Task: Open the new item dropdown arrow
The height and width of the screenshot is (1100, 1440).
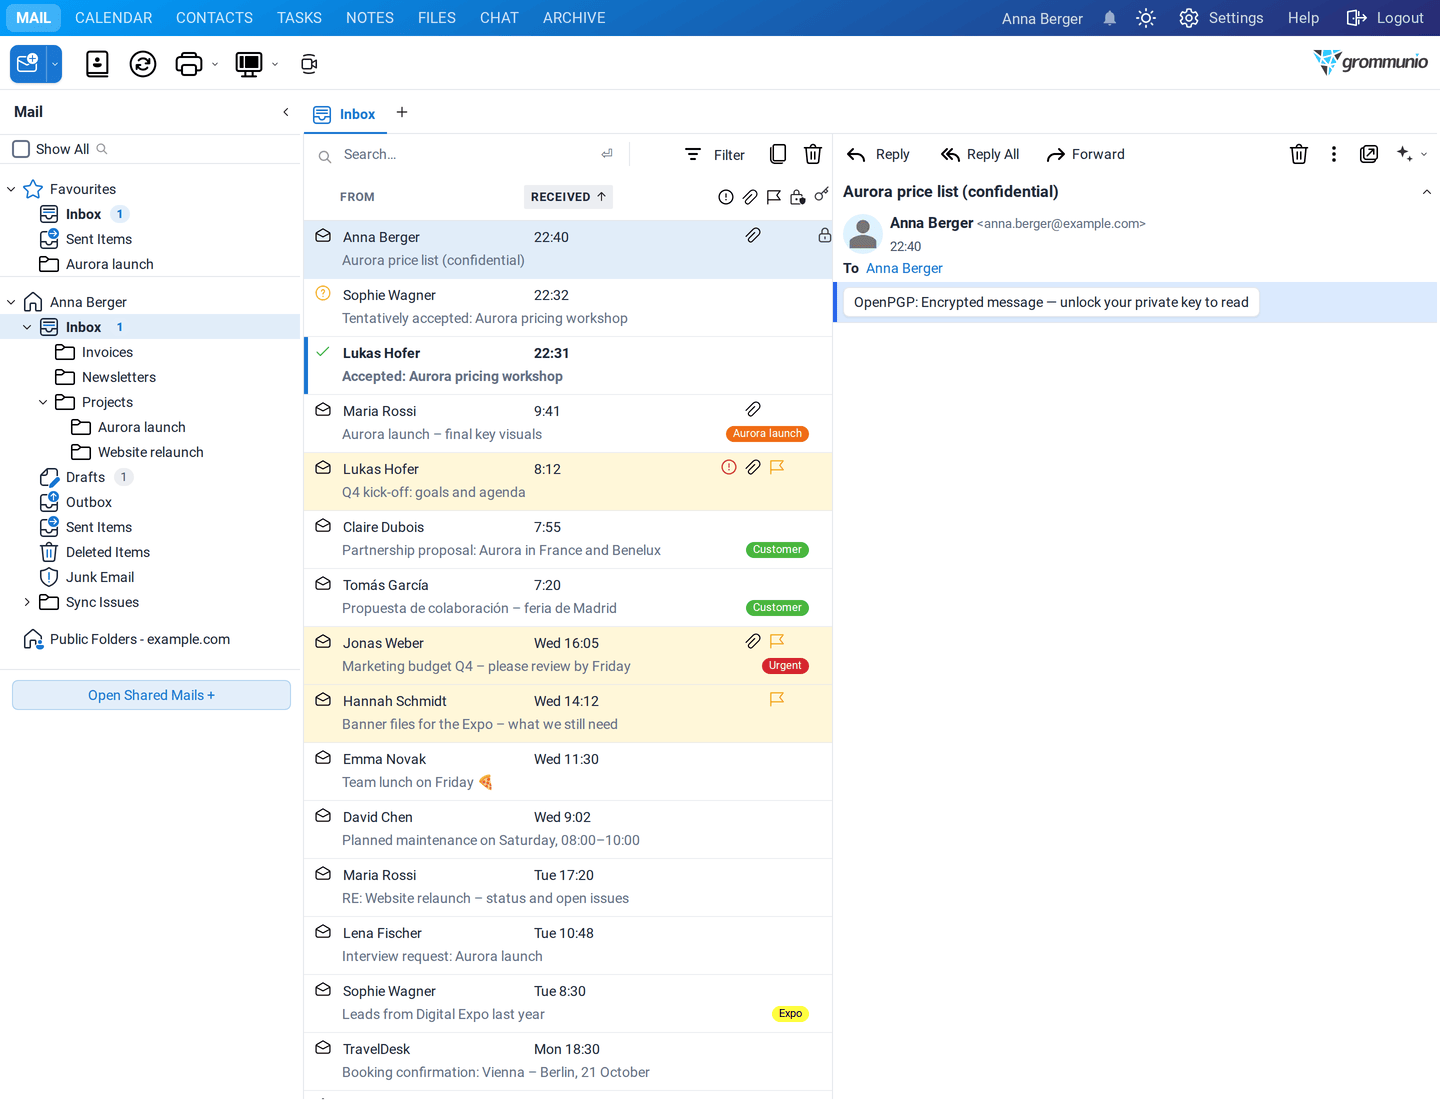Action: pyautogui.click(x=55, y=64)
